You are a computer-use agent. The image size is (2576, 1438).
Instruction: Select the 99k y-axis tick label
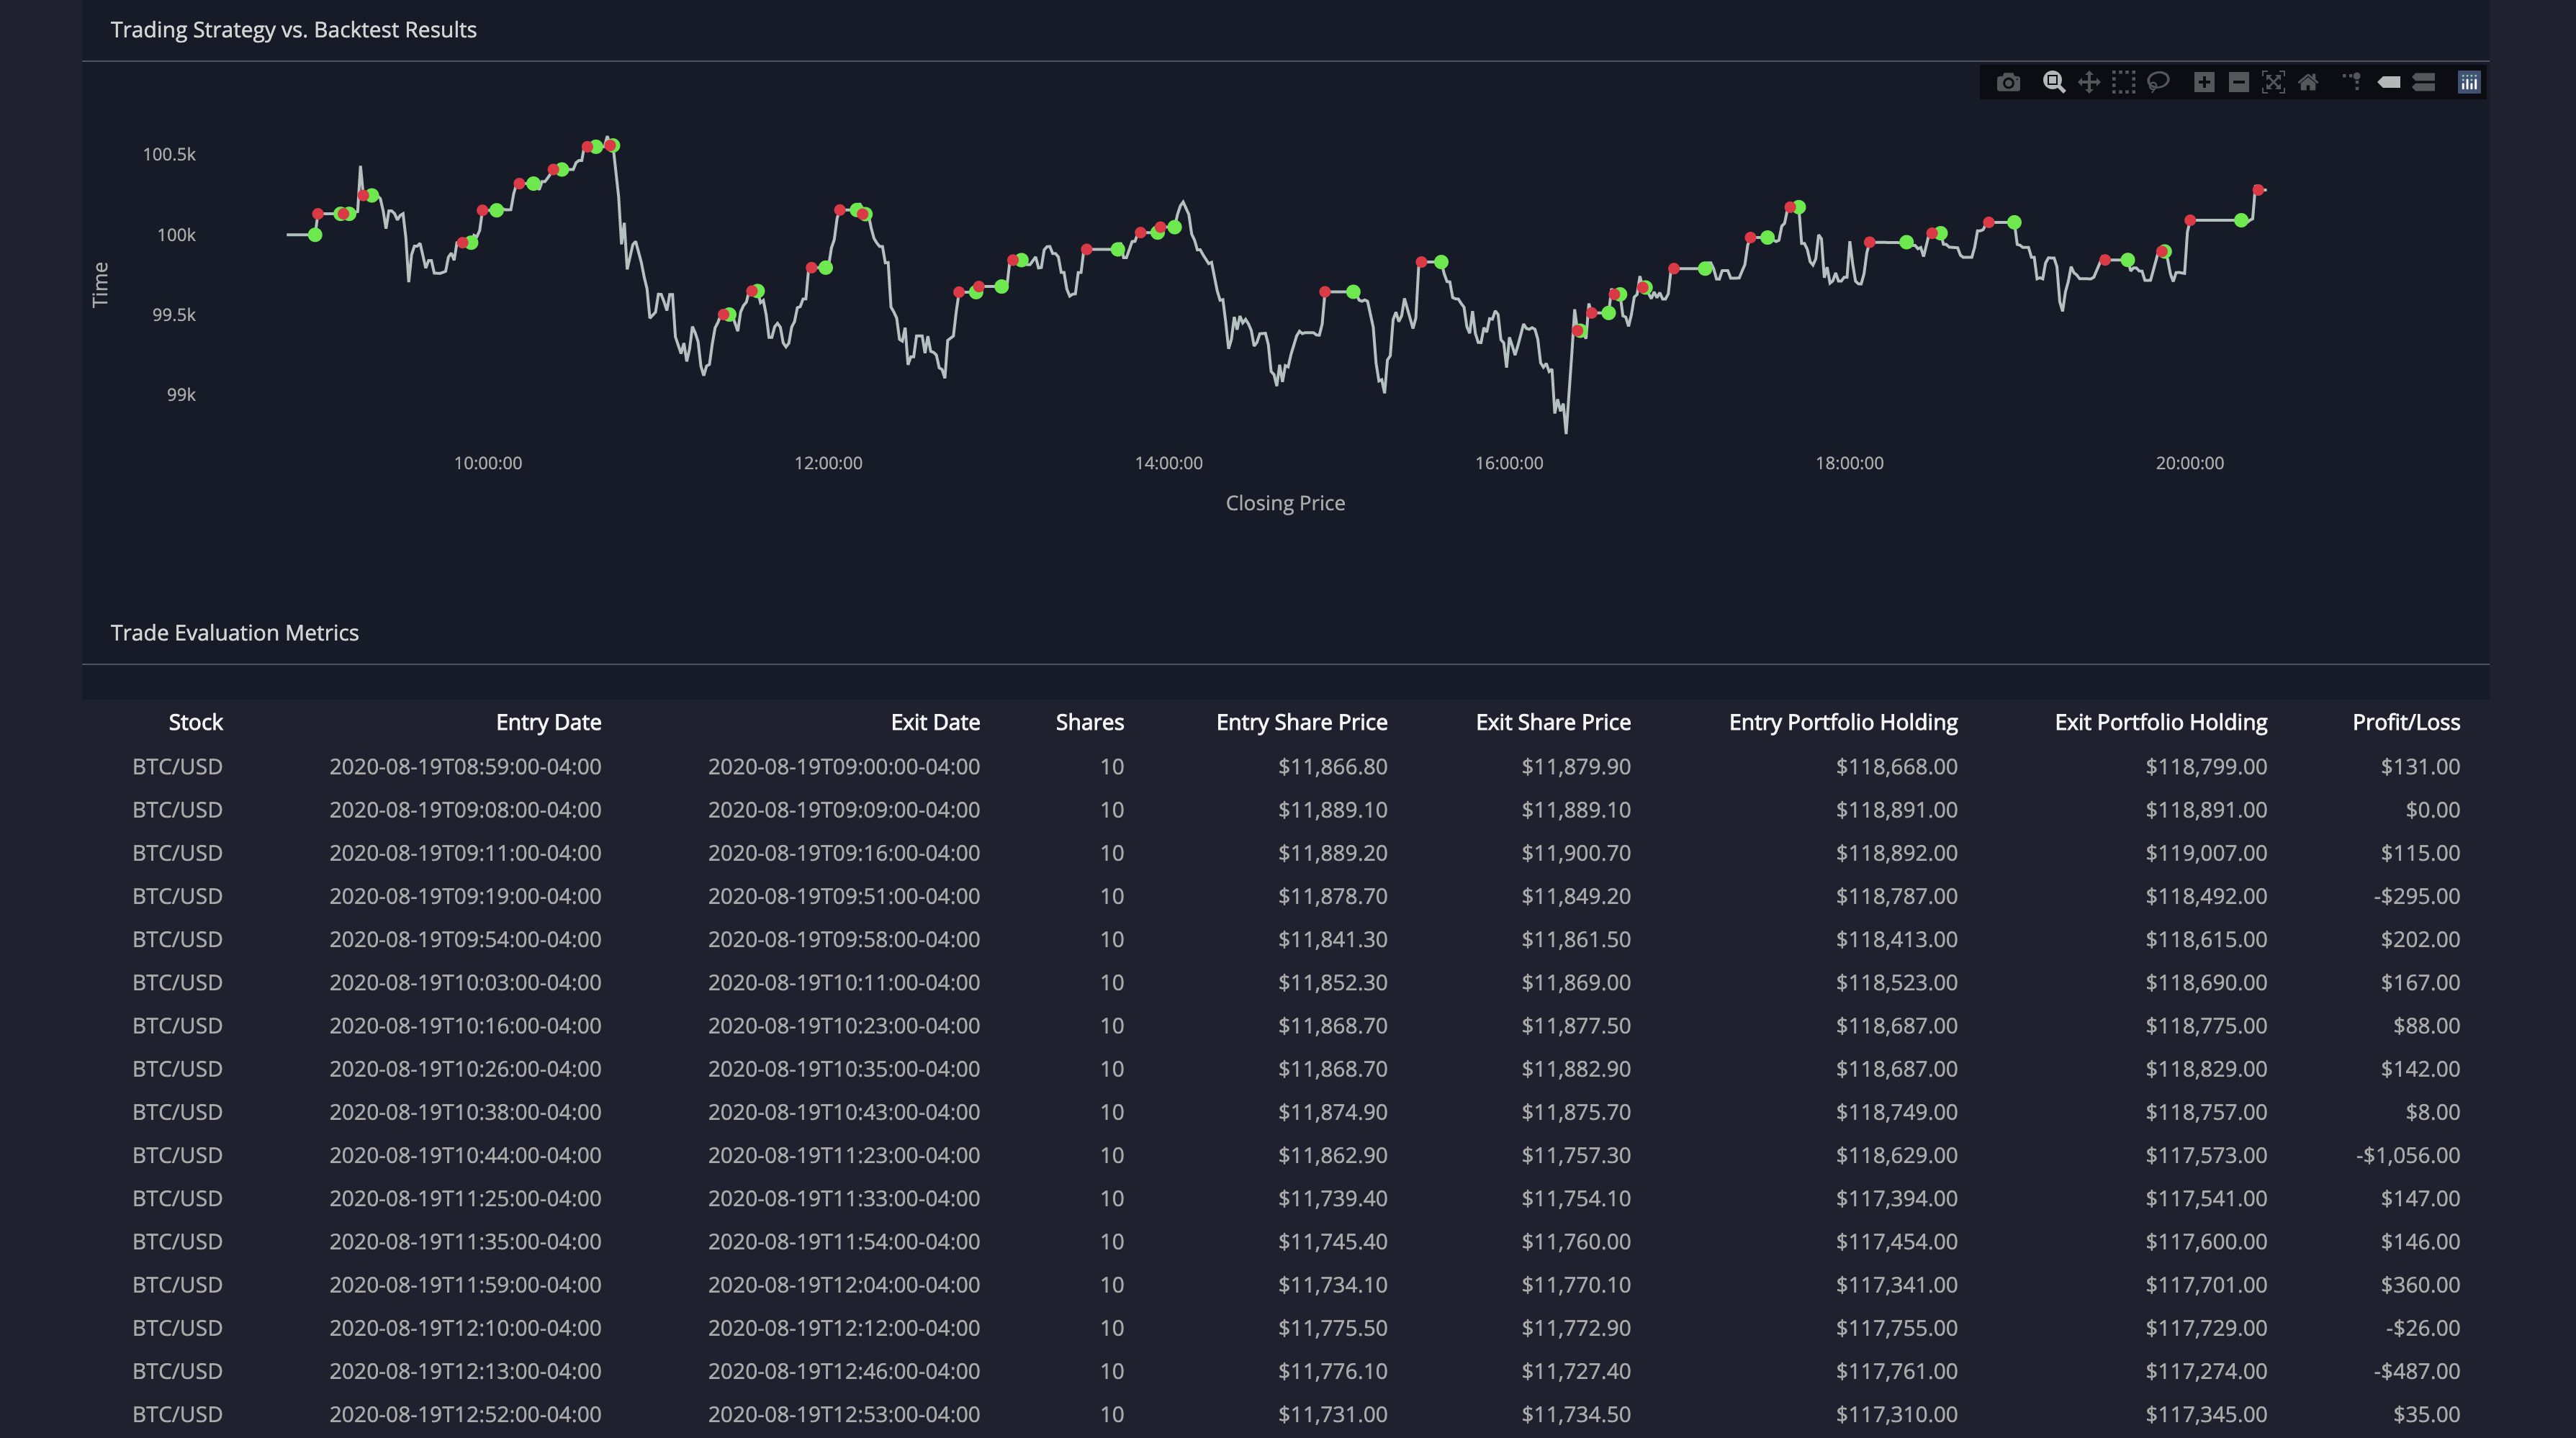click(x=181, y=395)
